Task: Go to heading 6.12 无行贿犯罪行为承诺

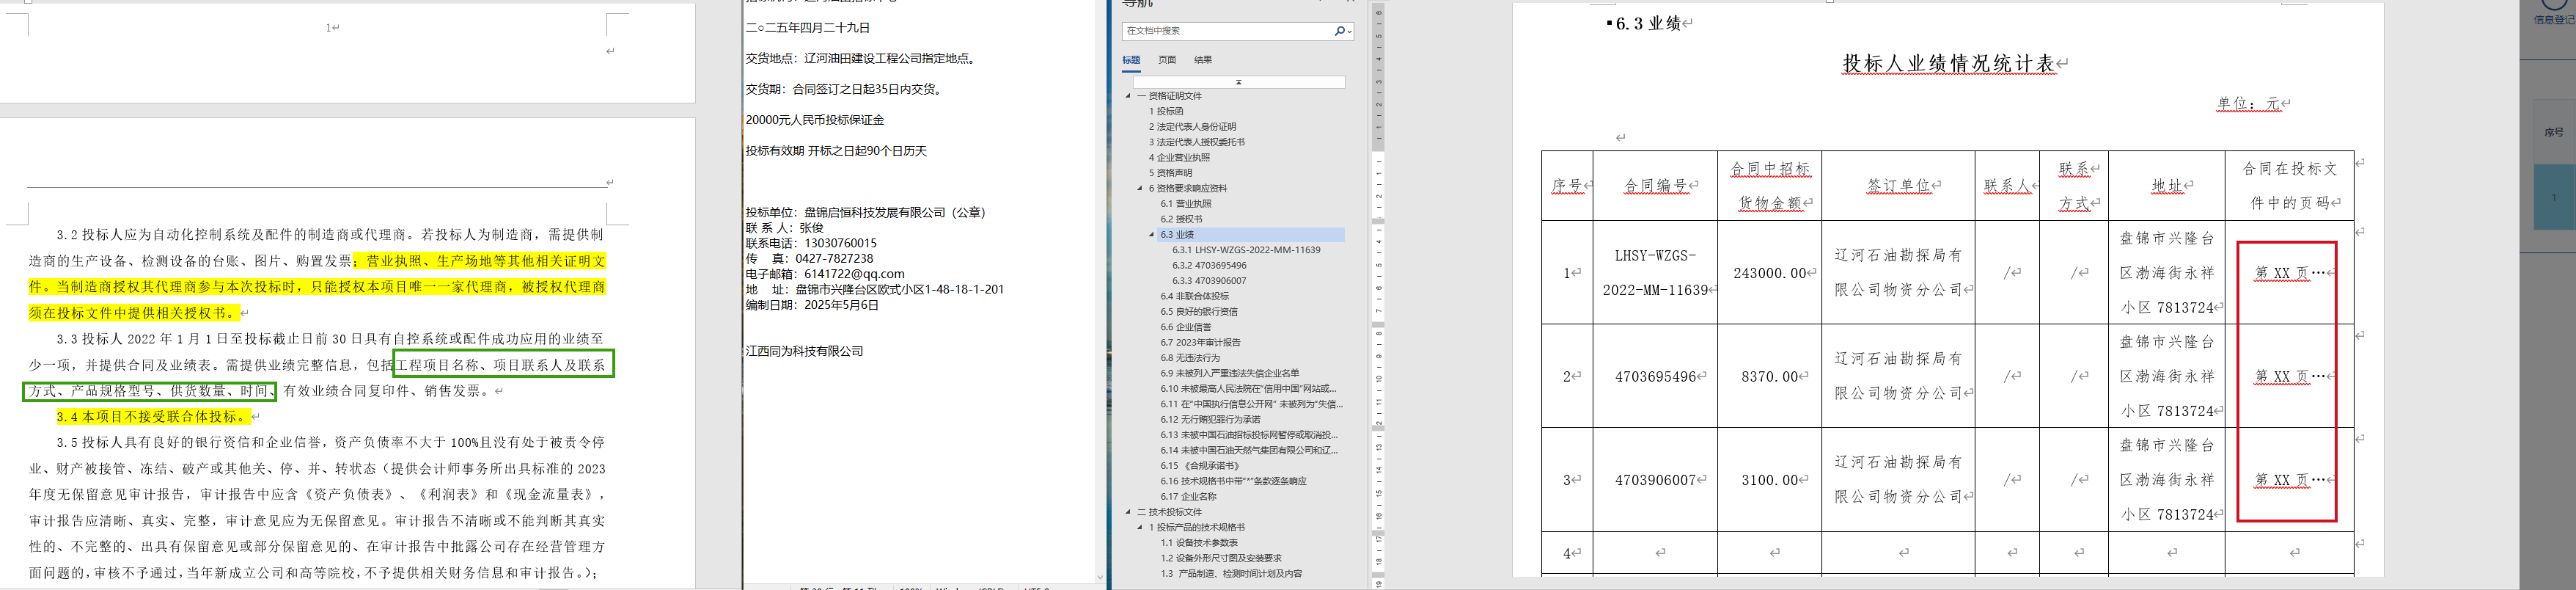Action: 1210,419
